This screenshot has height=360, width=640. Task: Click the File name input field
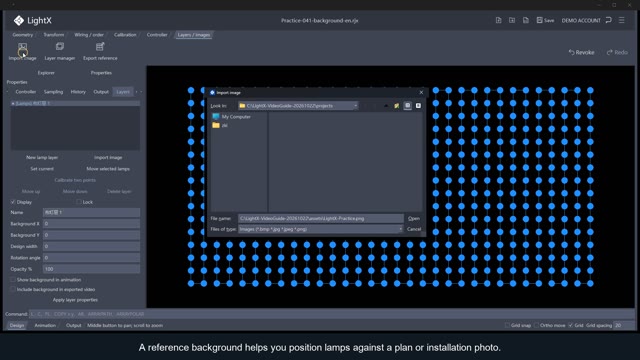pyautogui.click(x=321, y=218)
